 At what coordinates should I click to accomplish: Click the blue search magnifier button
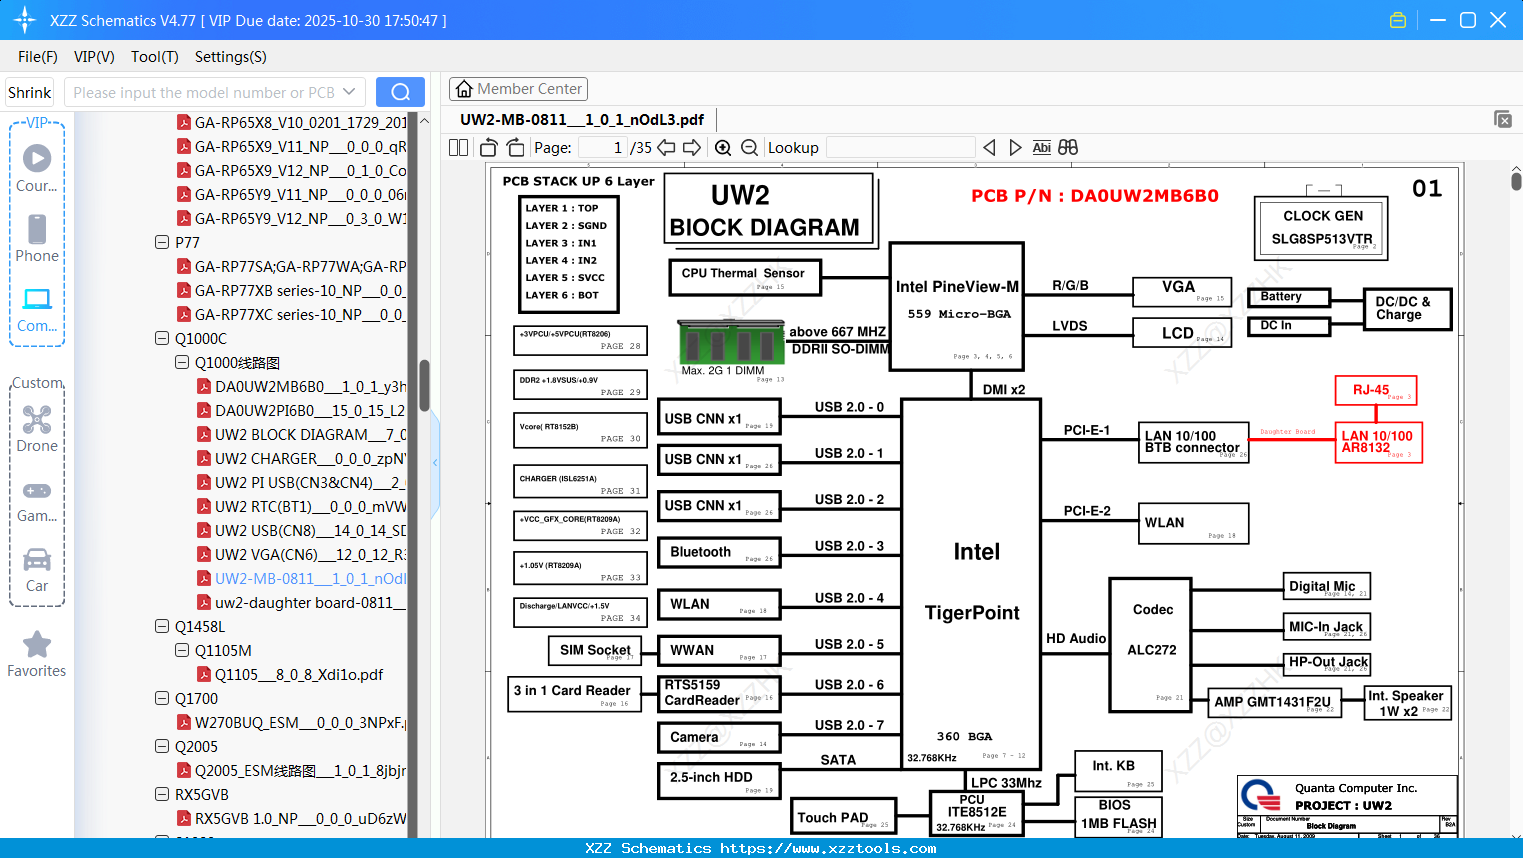(x=400, y=92)
